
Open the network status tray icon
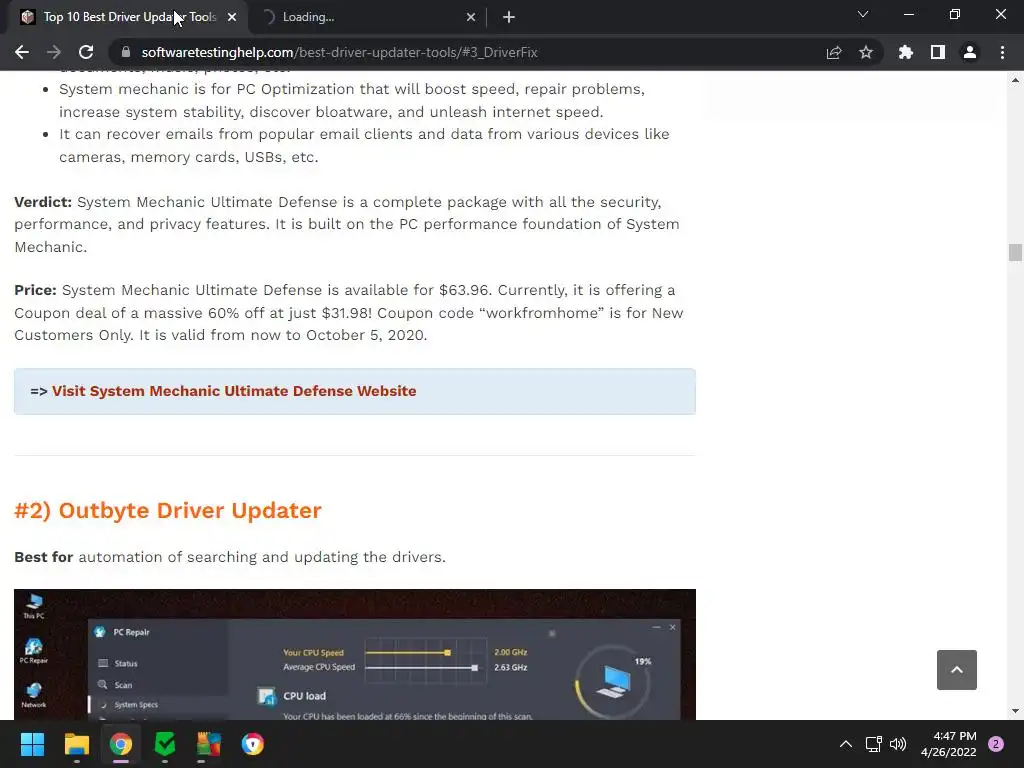(873, 744)
